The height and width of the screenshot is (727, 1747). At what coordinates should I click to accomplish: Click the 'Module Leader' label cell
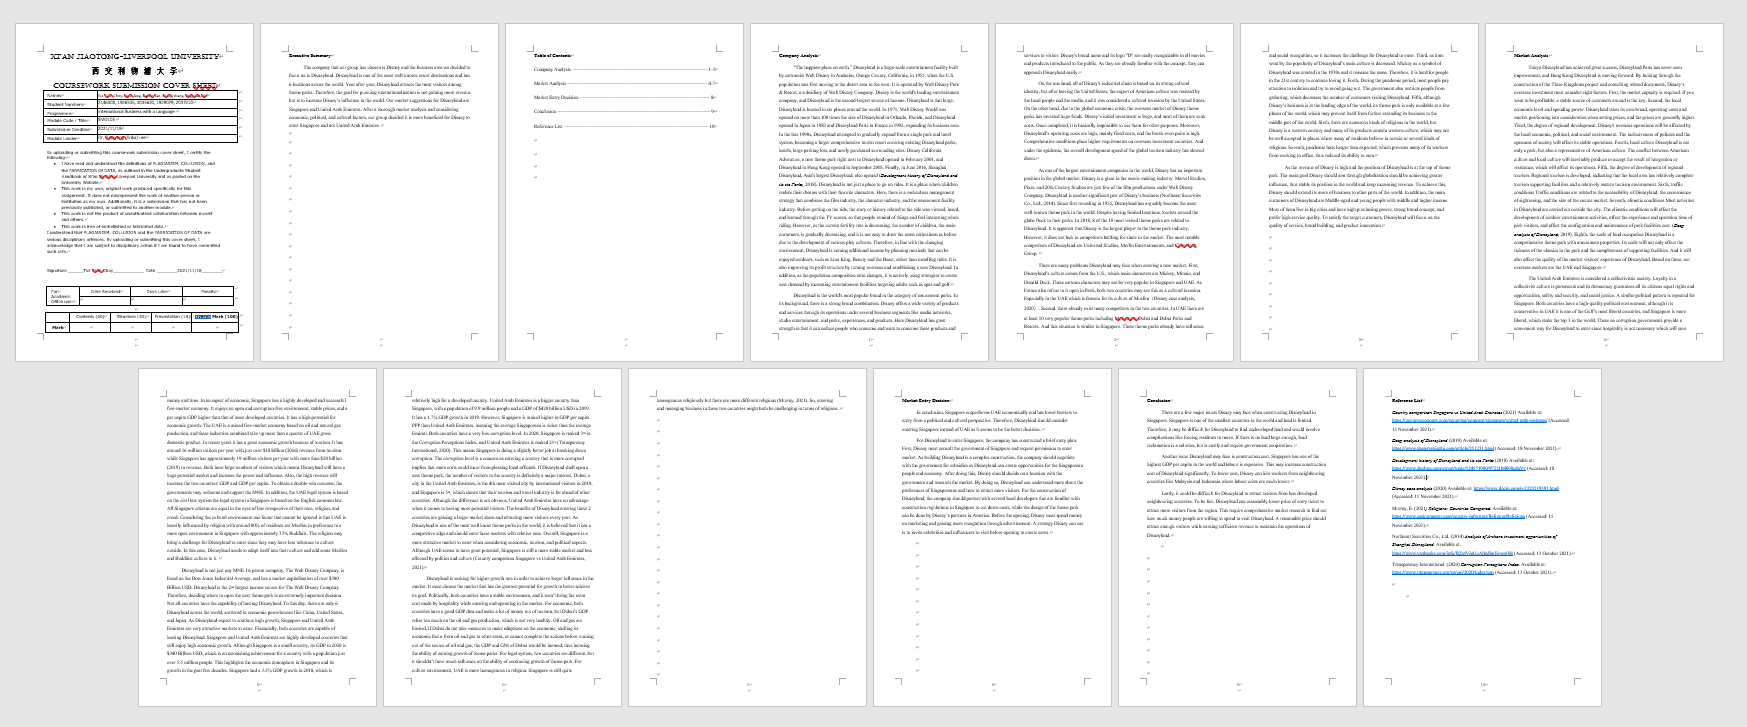click(70, 138)
